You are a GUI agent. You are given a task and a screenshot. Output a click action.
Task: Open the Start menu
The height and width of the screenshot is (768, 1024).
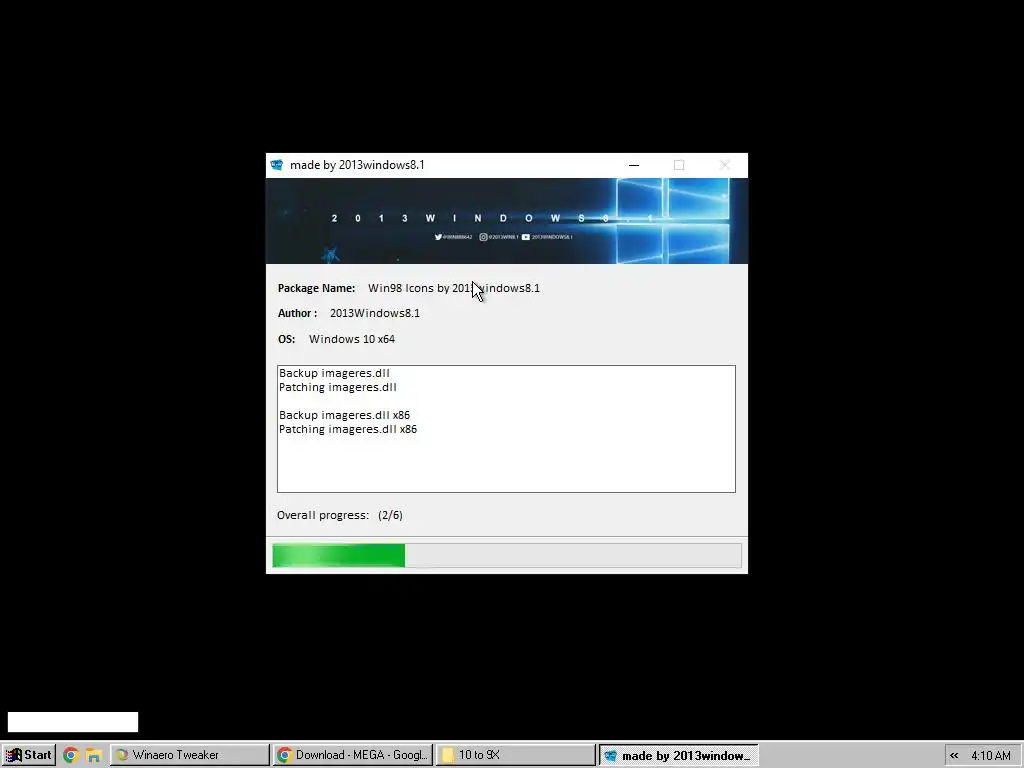click(28, 755)
